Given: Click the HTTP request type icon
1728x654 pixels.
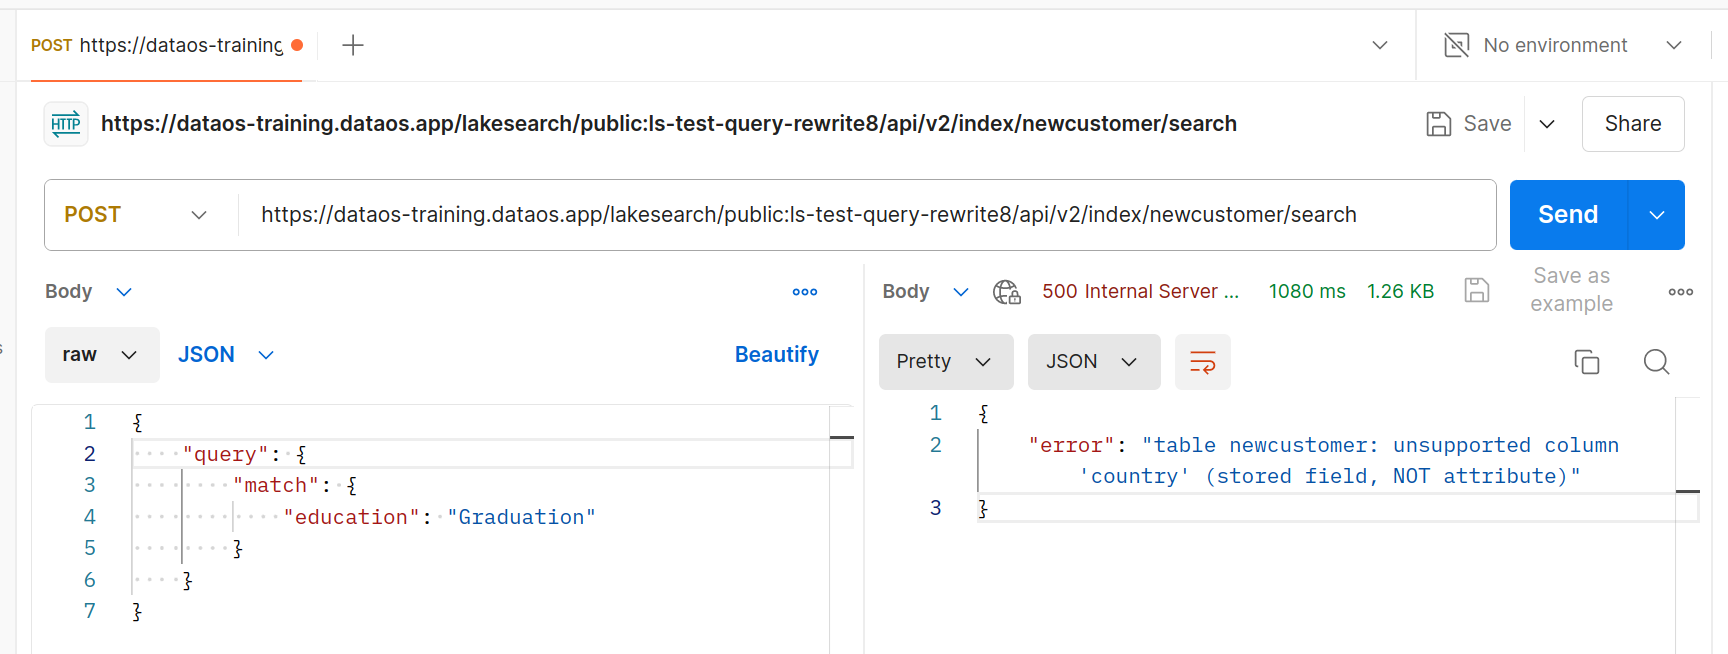Looking at the screenshot, I should tap(66, 124).
